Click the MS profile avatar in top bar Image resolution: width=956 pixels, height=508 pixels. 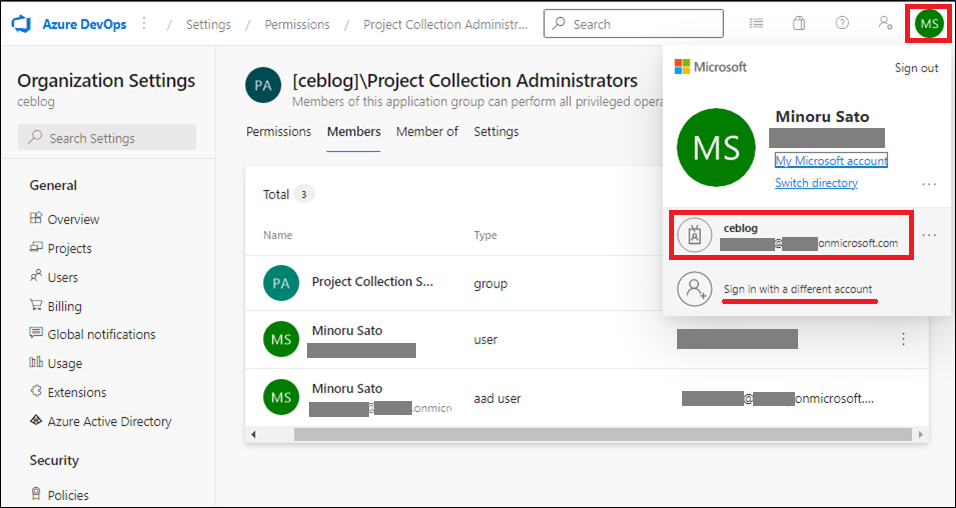pyautogui.click(x=929, y=24)
